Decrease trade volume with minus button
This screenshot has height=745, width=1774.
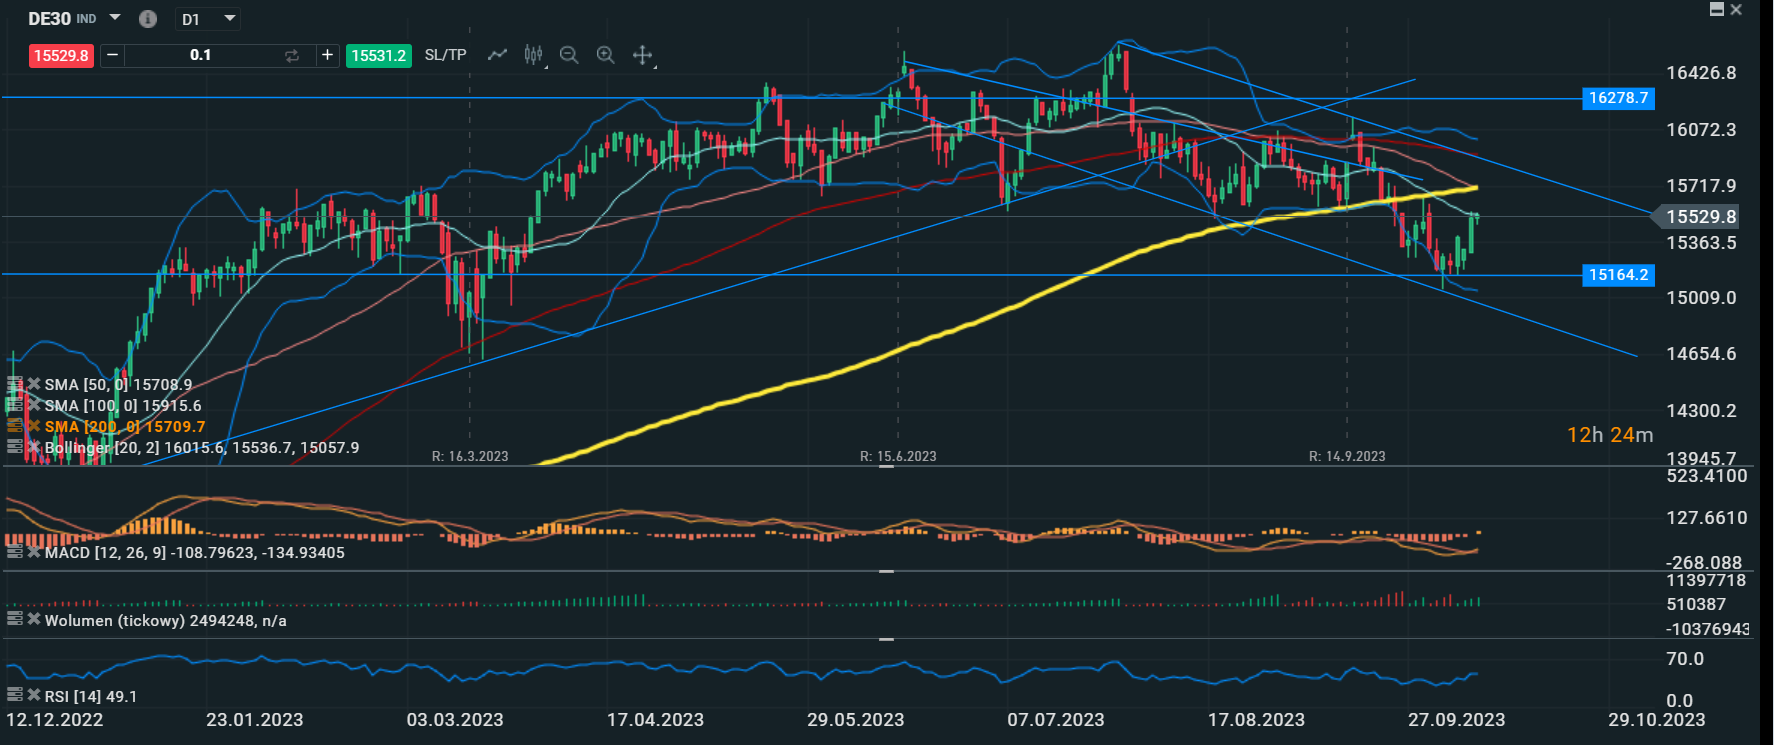tap(112, 55)
